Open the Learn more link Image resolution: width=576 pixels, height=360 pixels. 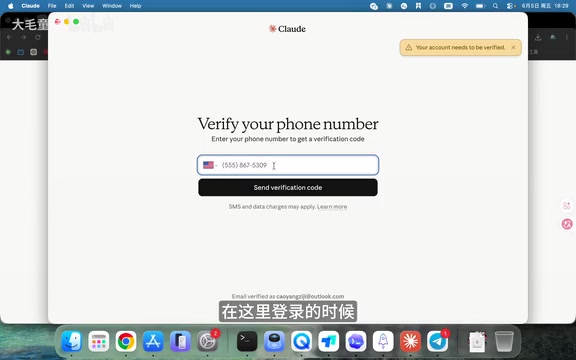[332, 206]
